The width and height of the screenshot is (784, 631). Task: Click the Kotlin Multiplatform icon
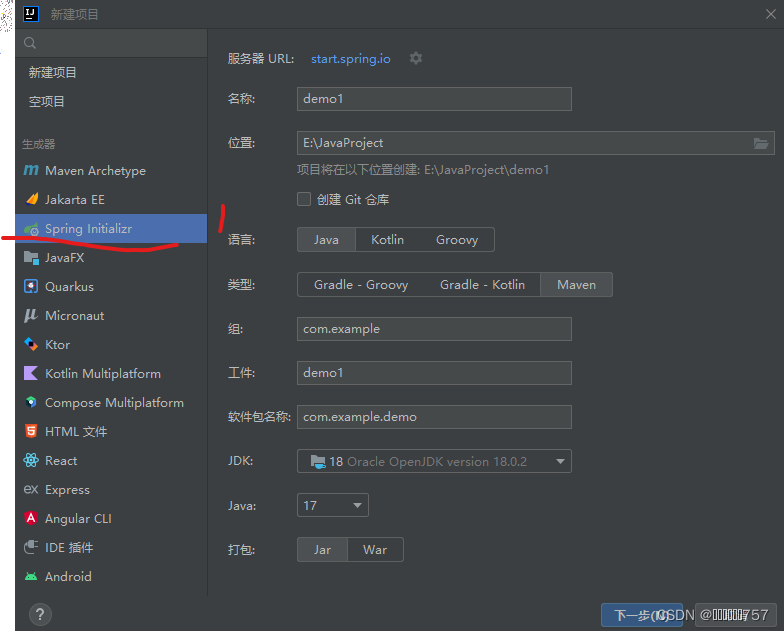pos(31,374)
